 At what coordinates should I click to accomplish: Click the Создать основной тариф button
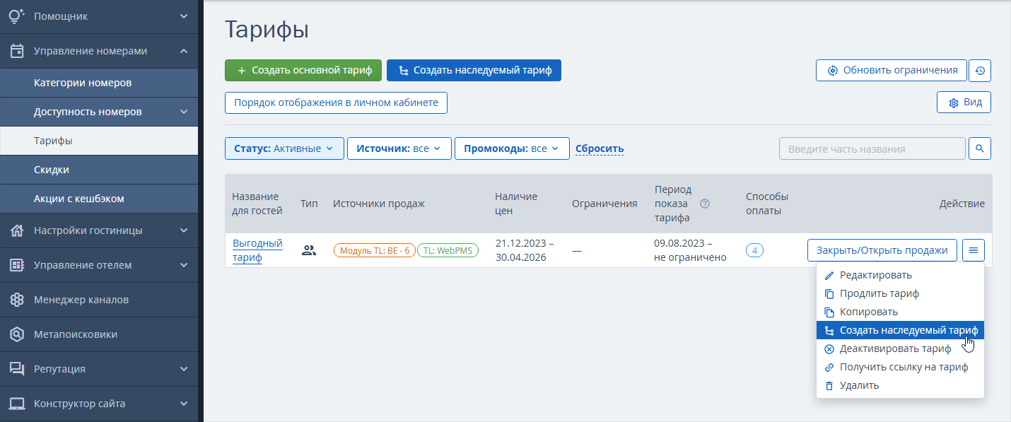[304, 70]
